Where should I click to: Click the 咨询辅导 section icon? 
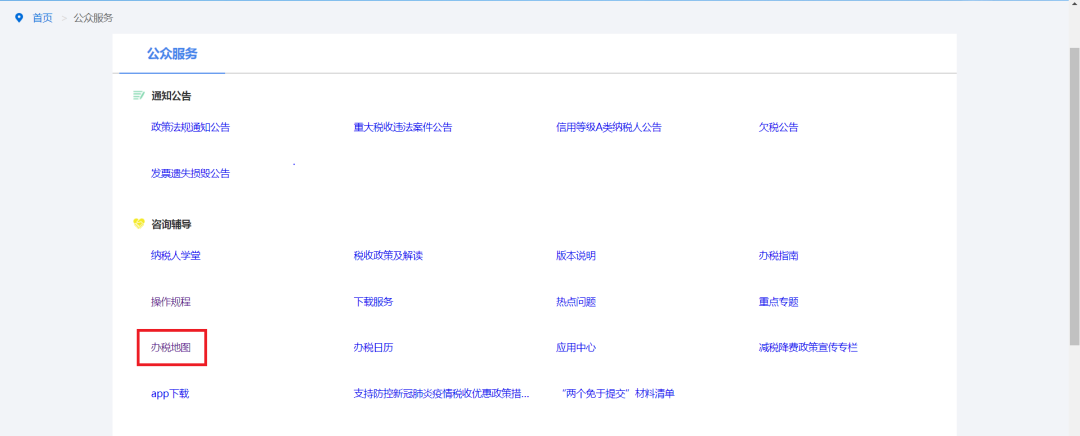138,224
